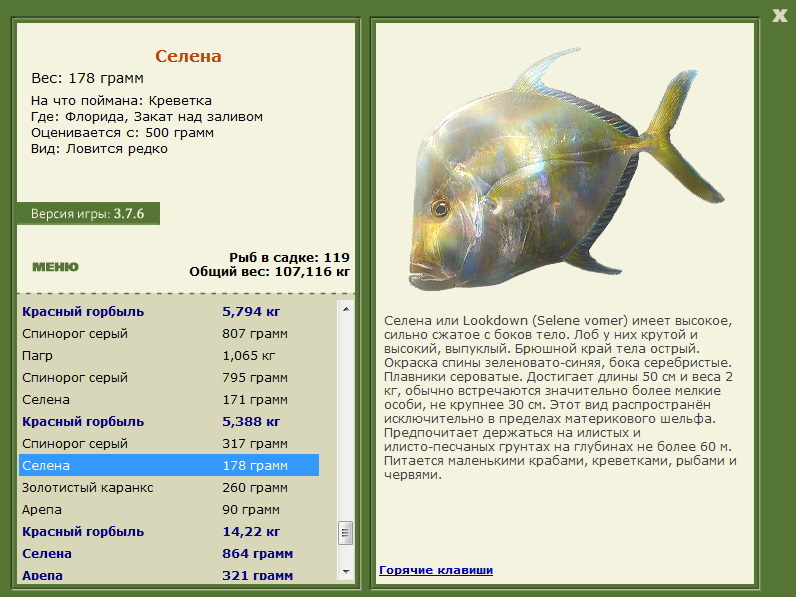Click the Версия игры: 3.7.6 label

[x=88, y=214]
